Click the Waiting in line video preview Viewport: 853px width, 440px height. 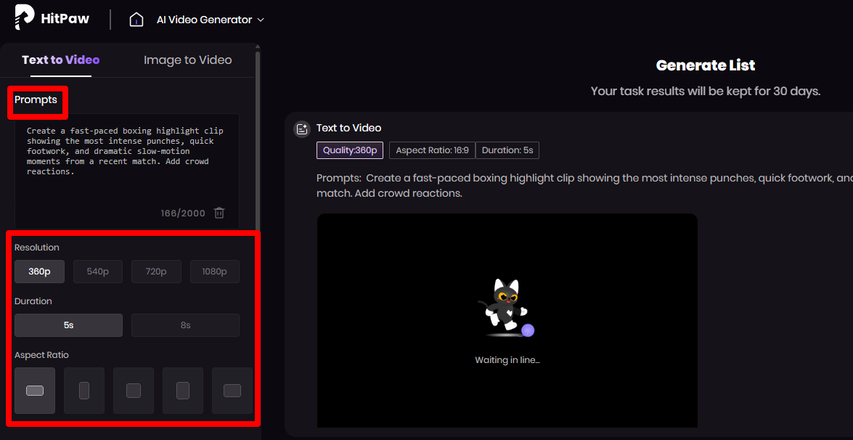coord(507,320)
